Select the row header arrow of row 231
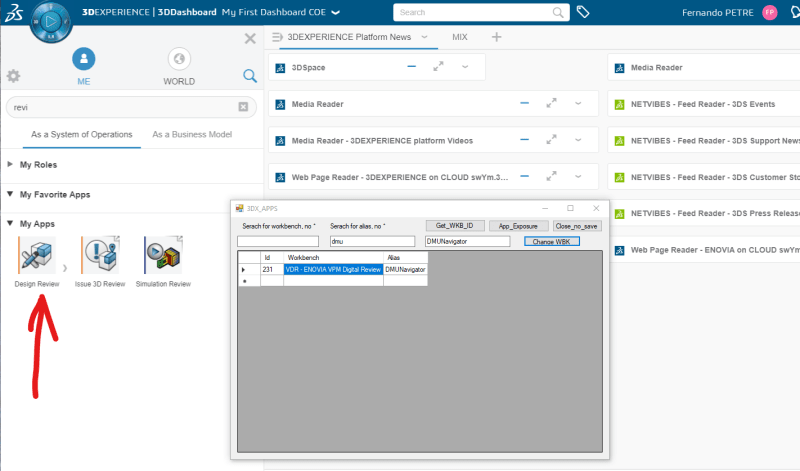This screenshot has height=471, width=800. click(249, 269)
